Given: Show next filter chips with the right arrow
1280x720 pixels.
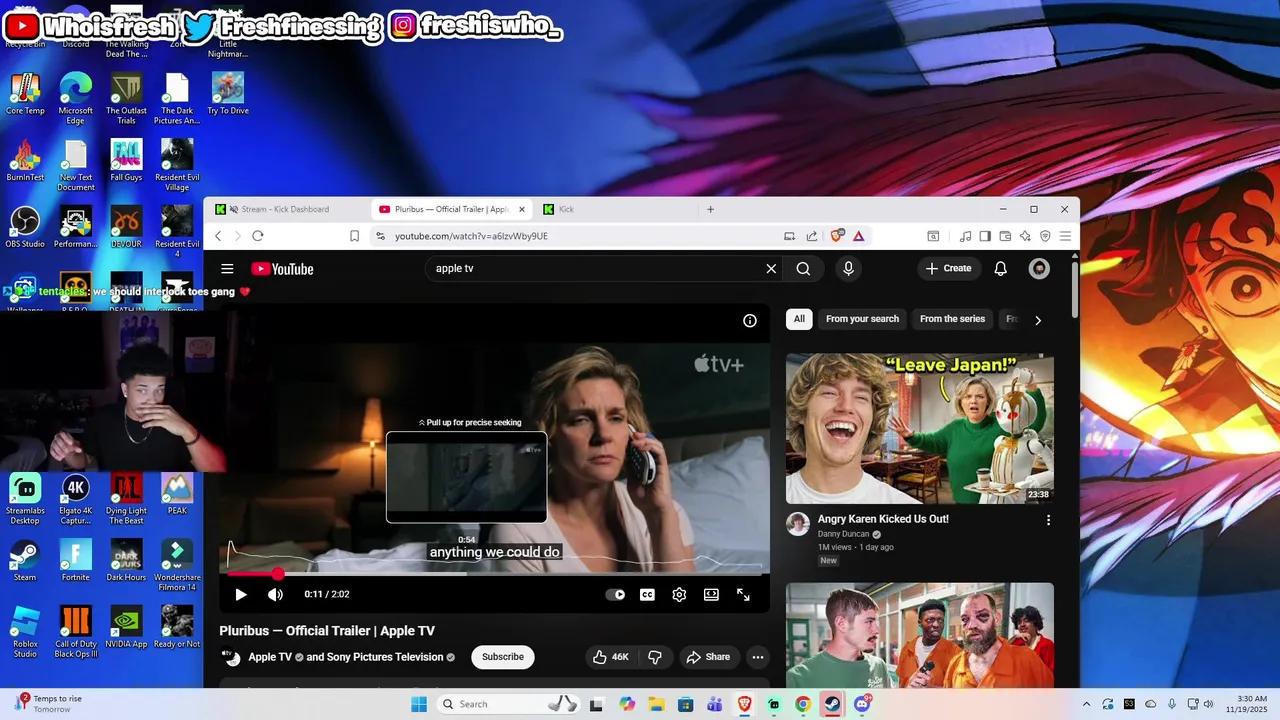Looking at the screenshot, I should point(1038,320).
